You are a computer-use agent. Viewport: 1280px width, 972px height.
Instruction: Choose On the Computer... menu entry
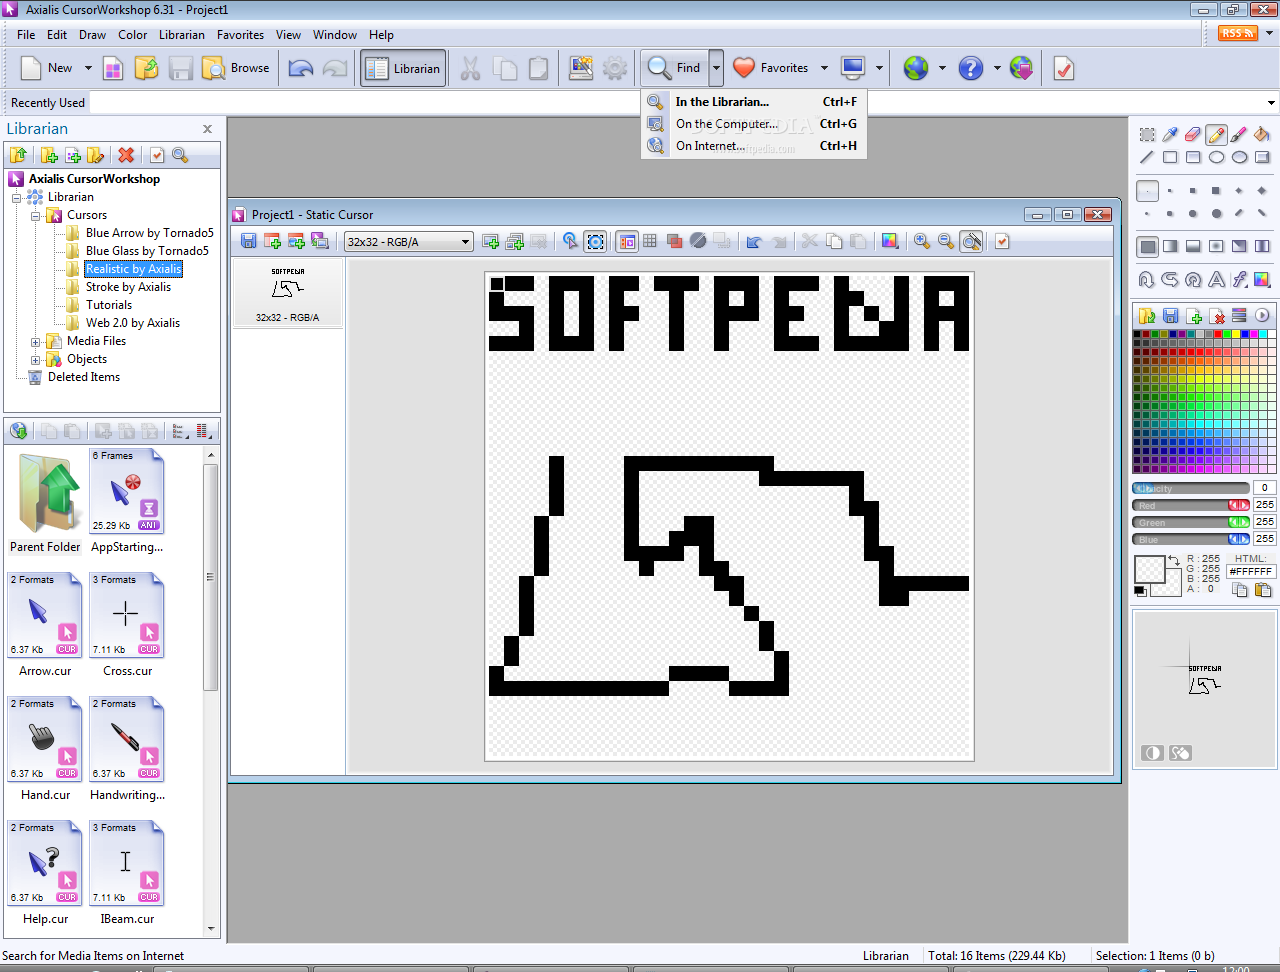tap(754, 123)
